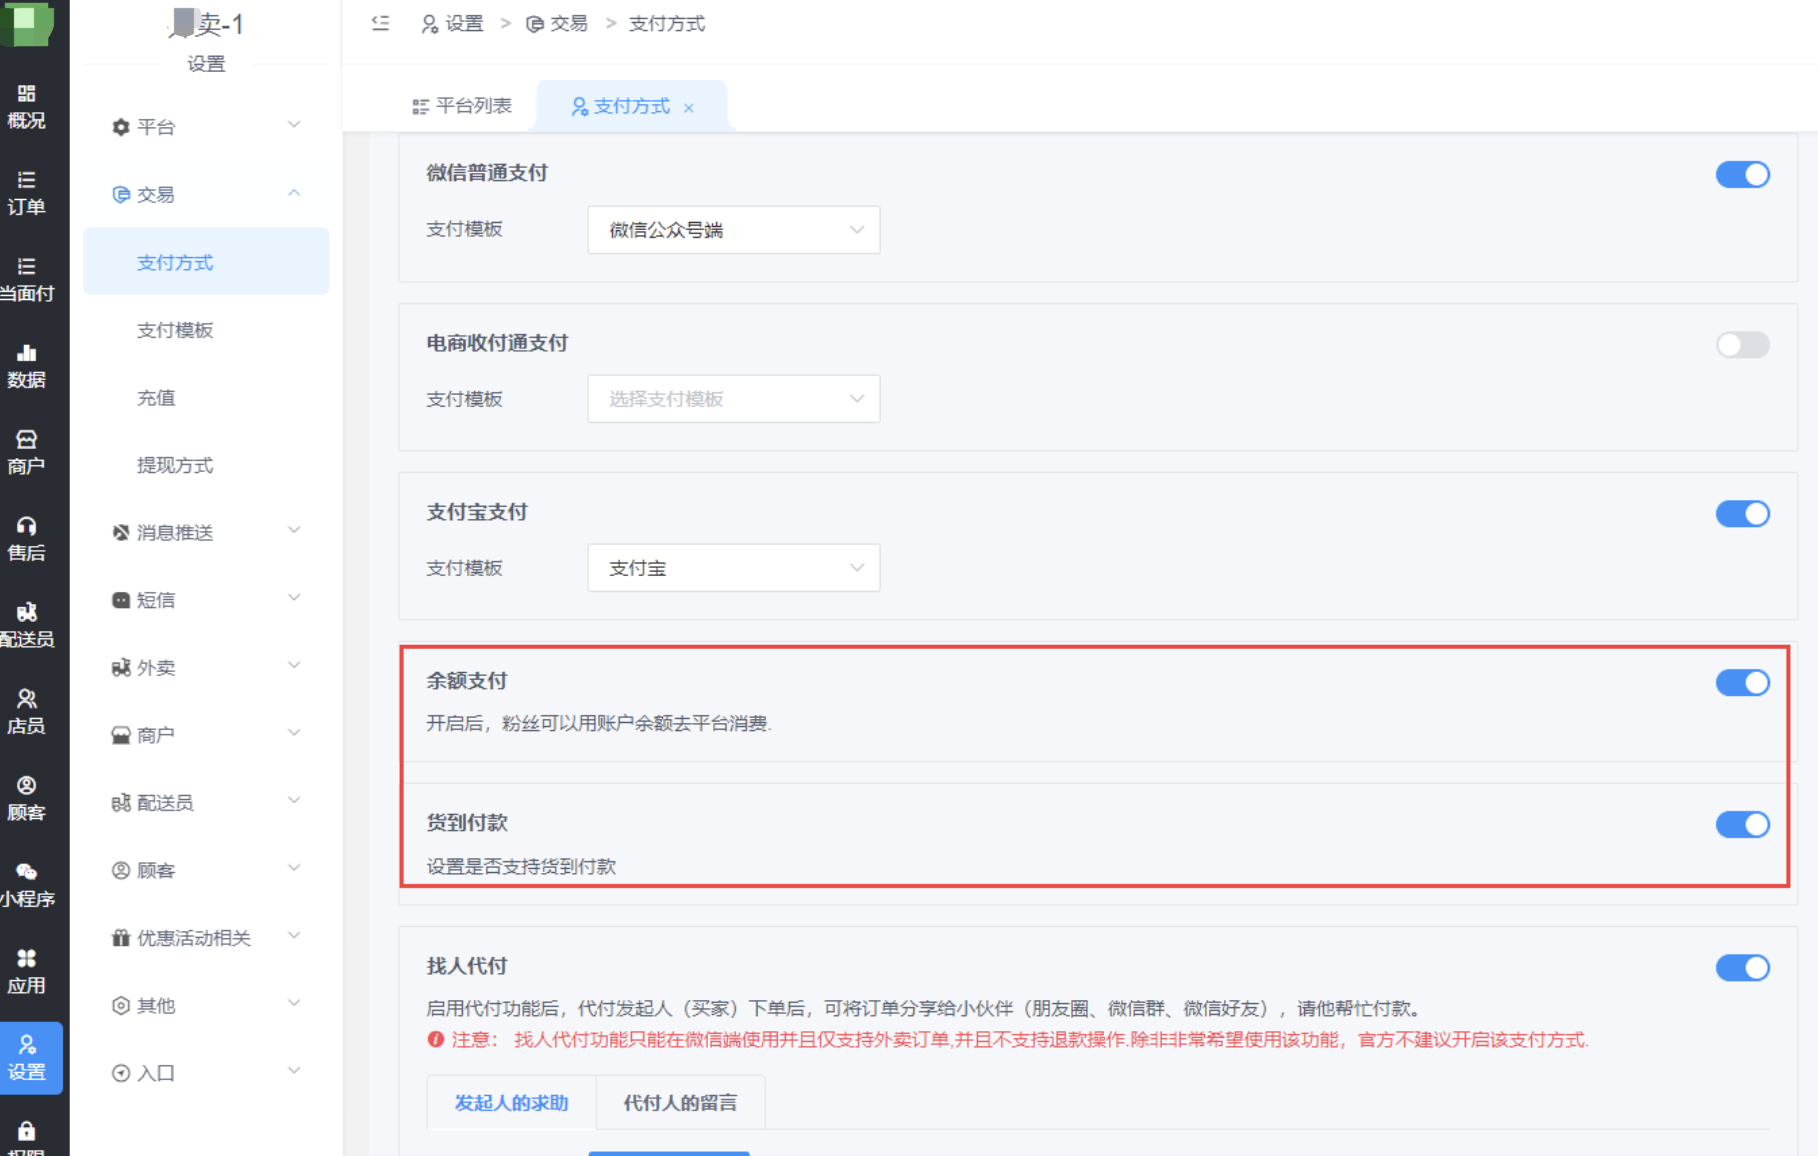Expand the 其他 menu chevron

(x=294, y=1003)
